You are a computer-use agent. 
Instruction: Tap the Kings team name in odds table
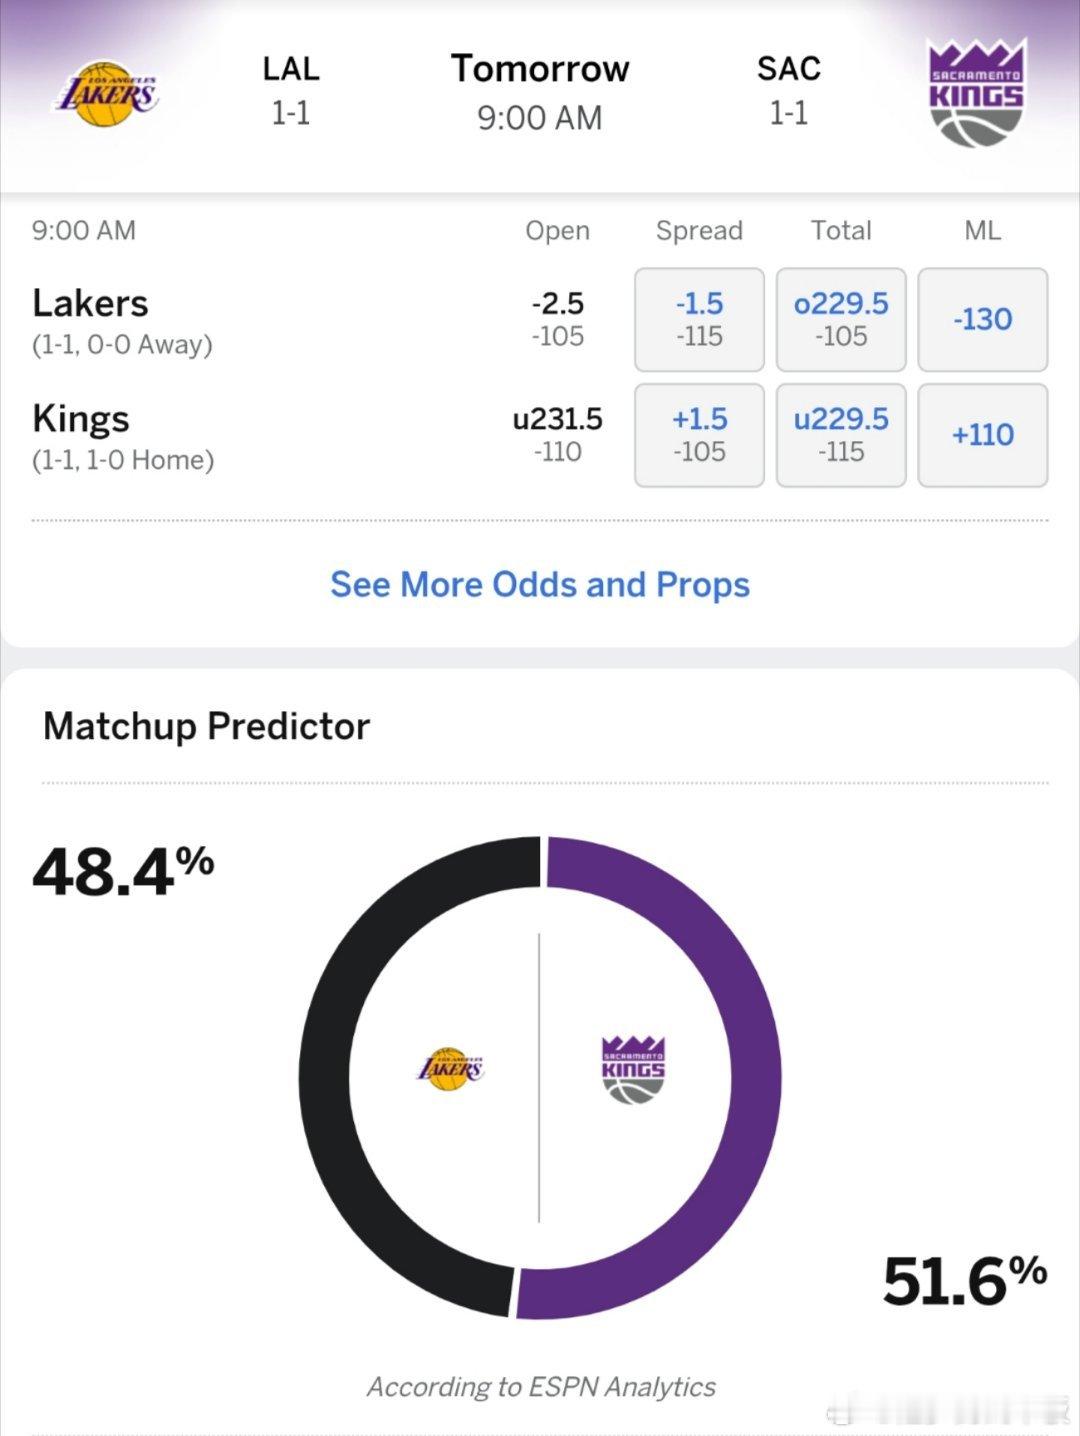click(81, 419)
